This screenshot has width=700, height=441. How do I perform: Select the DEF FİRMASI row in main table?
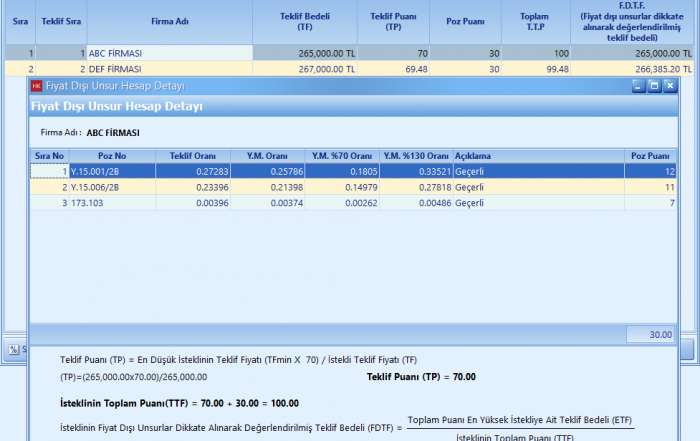pyautogui.click(x=170, y=69)
